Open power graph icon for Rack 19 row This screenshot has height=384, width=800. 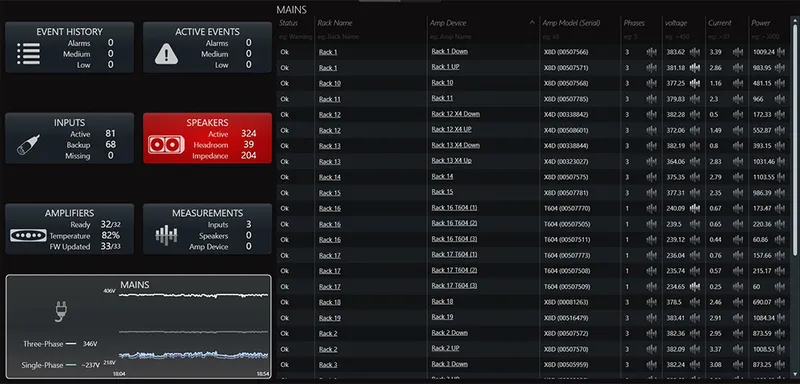[x=781, y=318]
